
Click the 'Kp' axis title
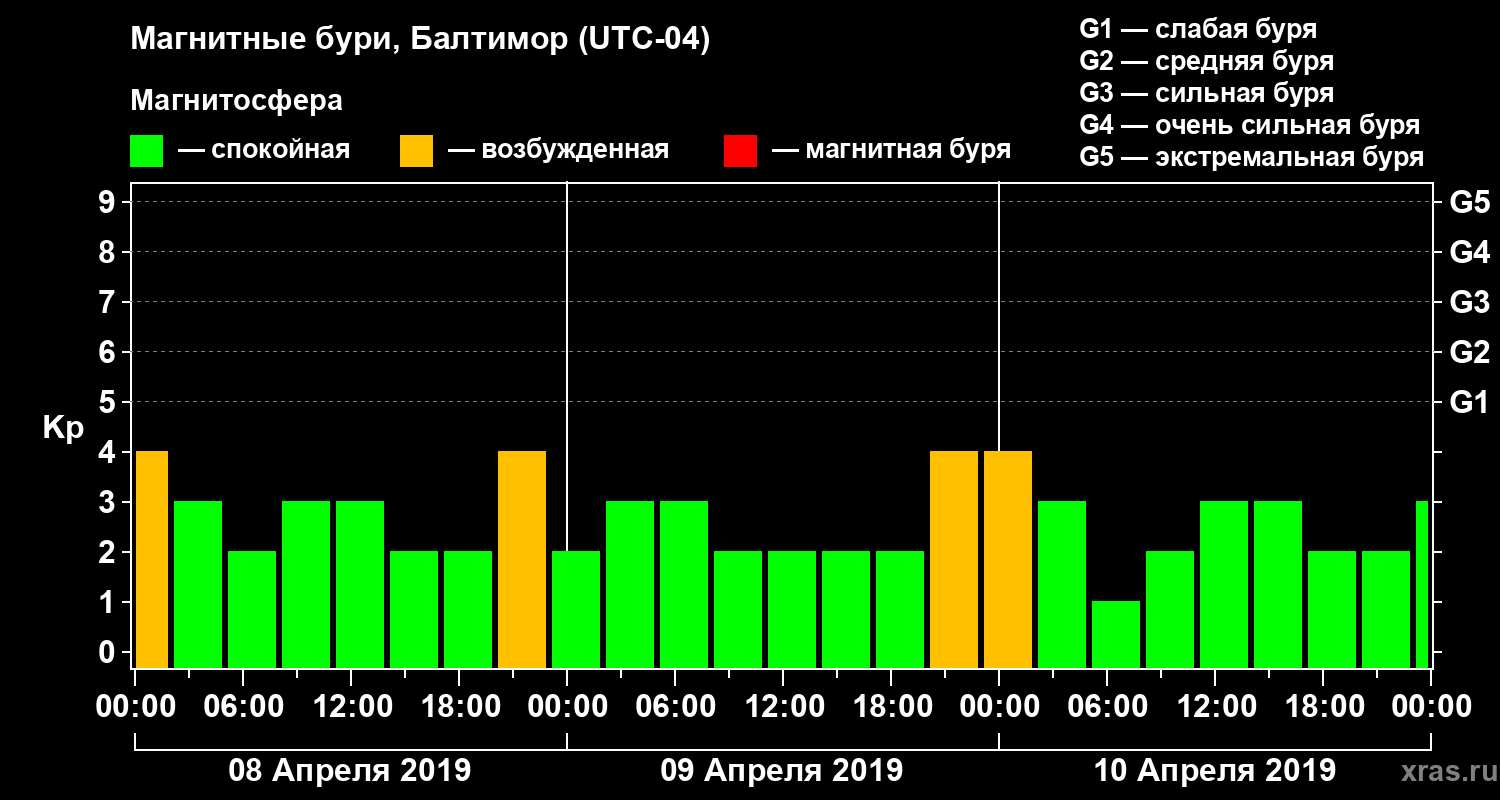(63, 428)
